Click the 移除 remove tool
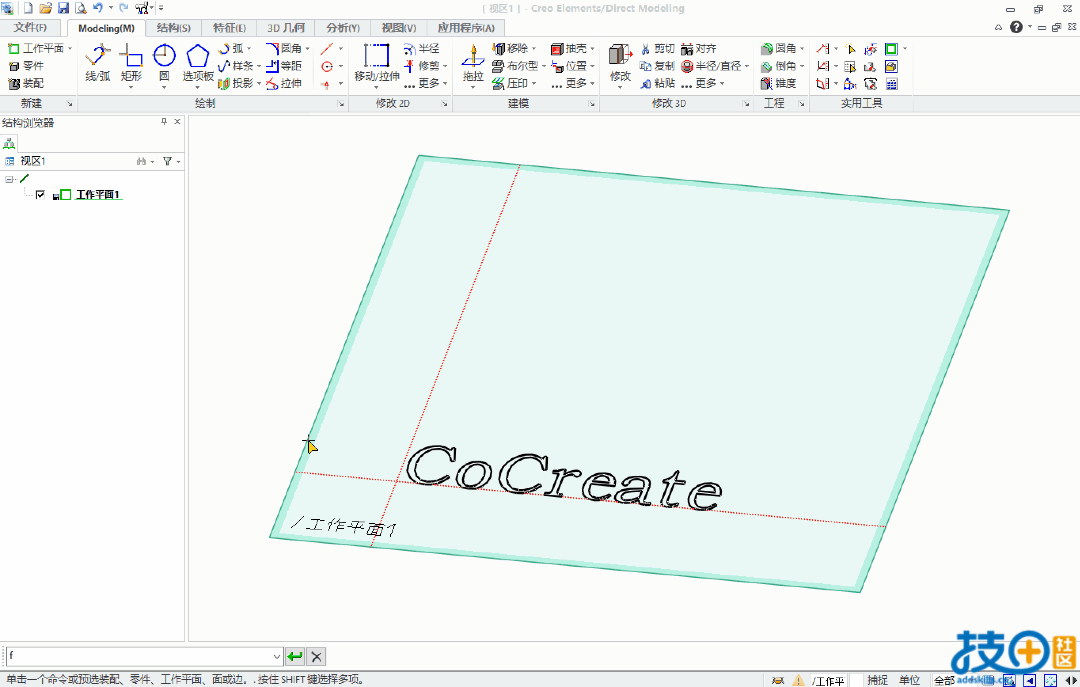The width and height of the screenshot is (1080, 687). (x=510, y=48)
